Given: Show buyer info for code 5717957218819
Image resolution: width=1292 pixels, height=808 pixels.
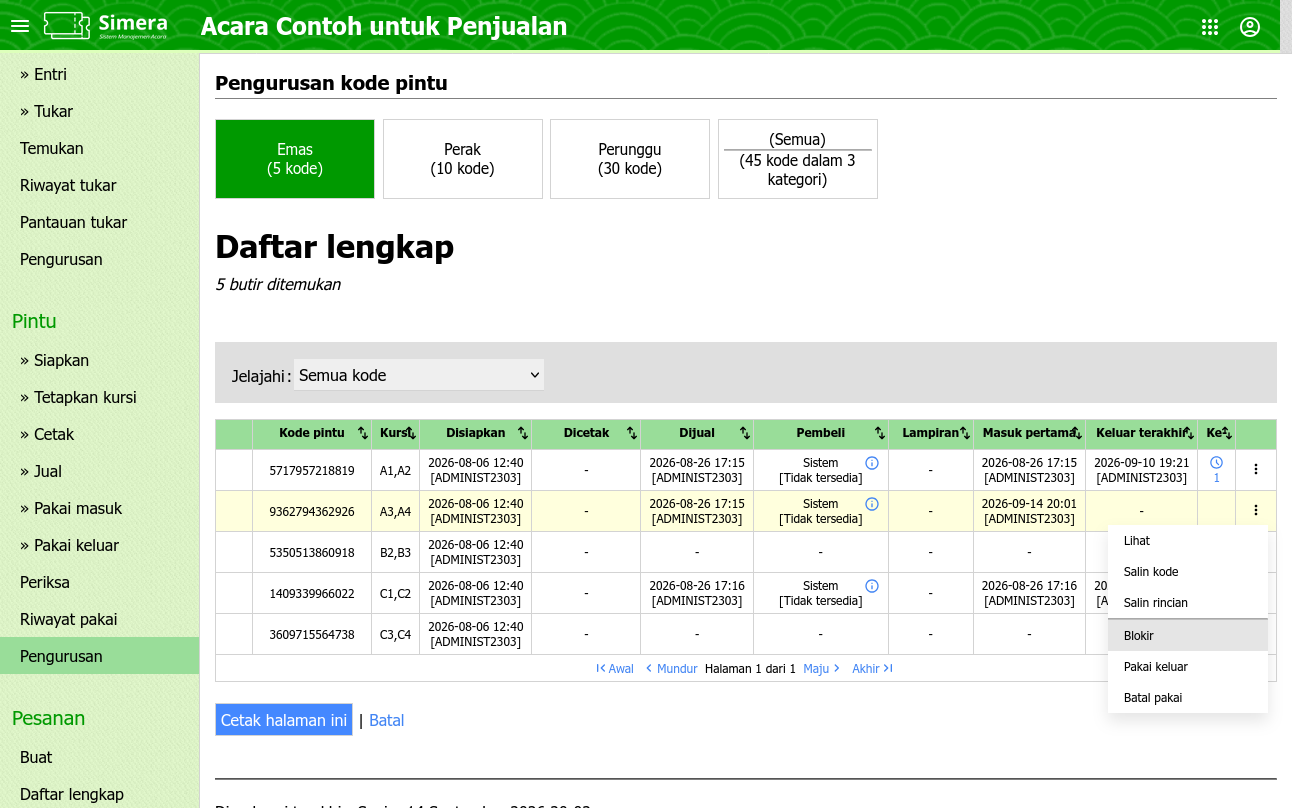Looking at the screenshot, I should 872,463.
